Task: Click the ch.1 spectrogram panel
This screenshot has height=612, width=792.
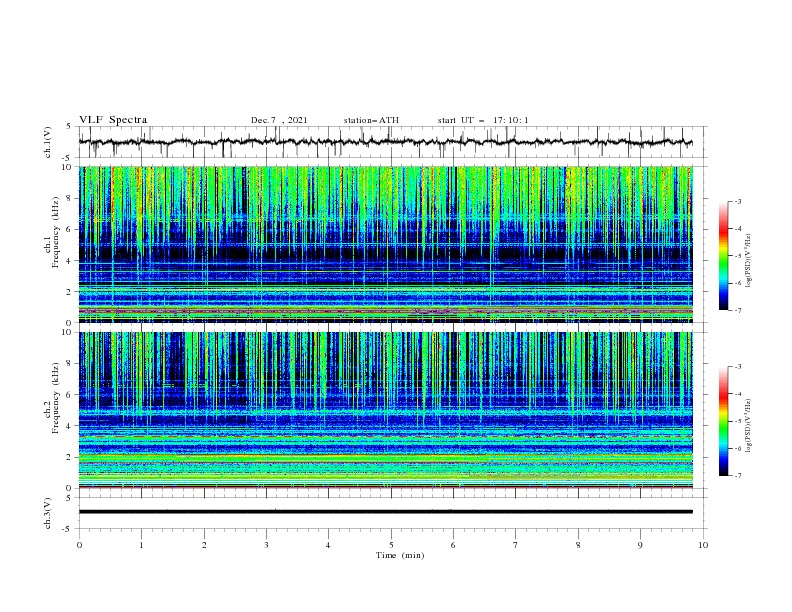Action: (x=385, y=244)
